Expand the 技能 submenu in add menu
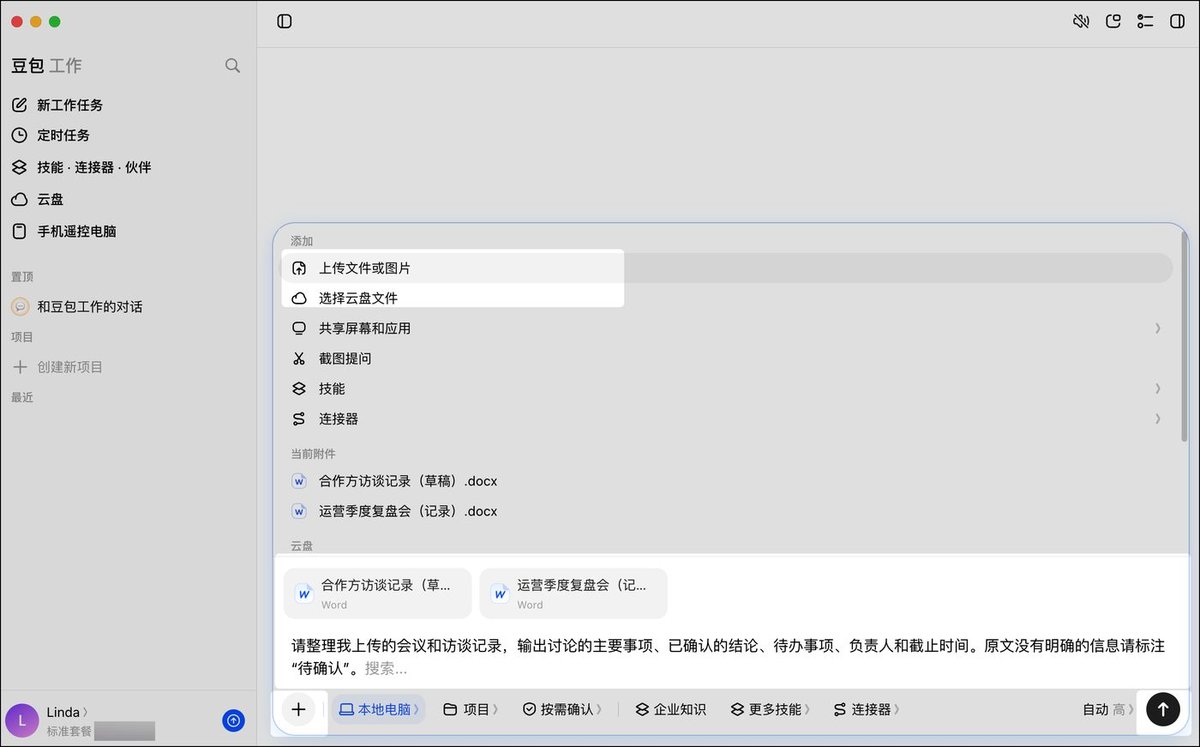Viewport: 1200px width, 747px height. 727,388
